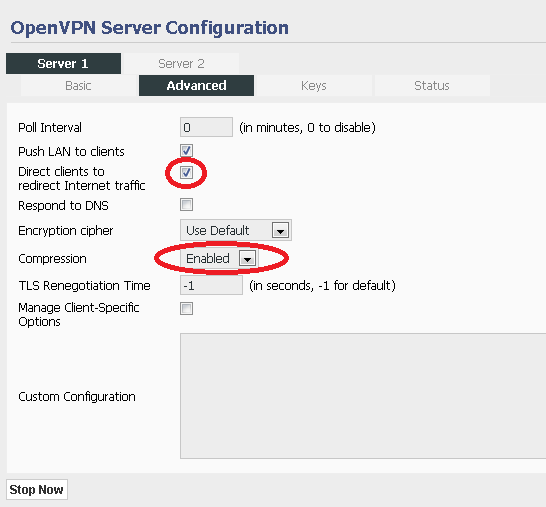This screenshot has height=507, width=546.
Task: Select the Advanced tab
Action: click(196, 86)
